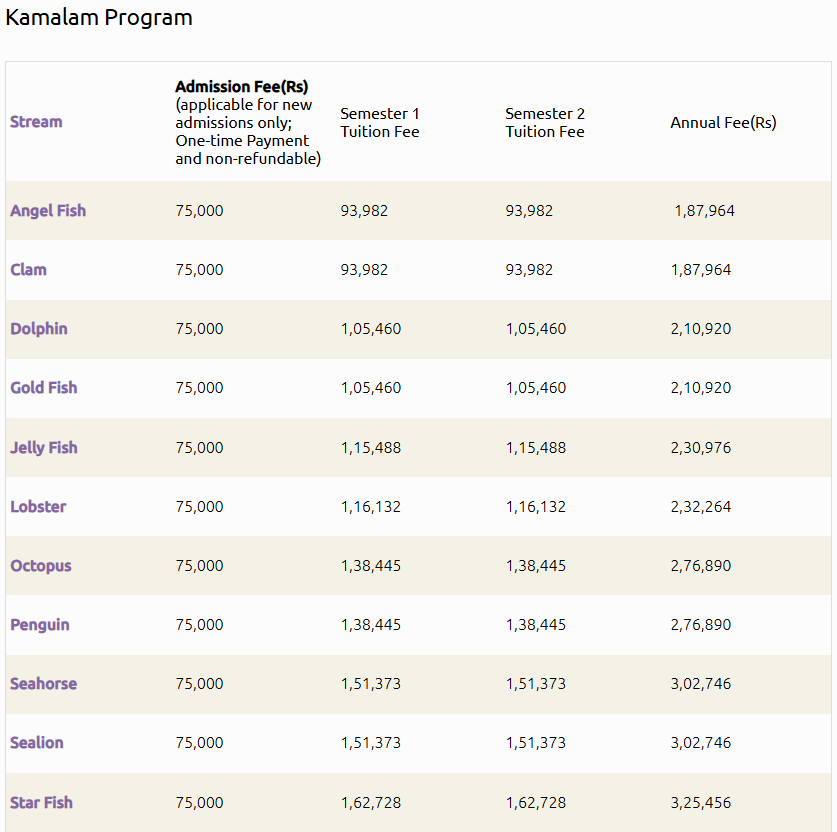Select the Semester 2 Tuition Fee header
The height and width of the screenshot is (832, 837).
click(545, 123)
